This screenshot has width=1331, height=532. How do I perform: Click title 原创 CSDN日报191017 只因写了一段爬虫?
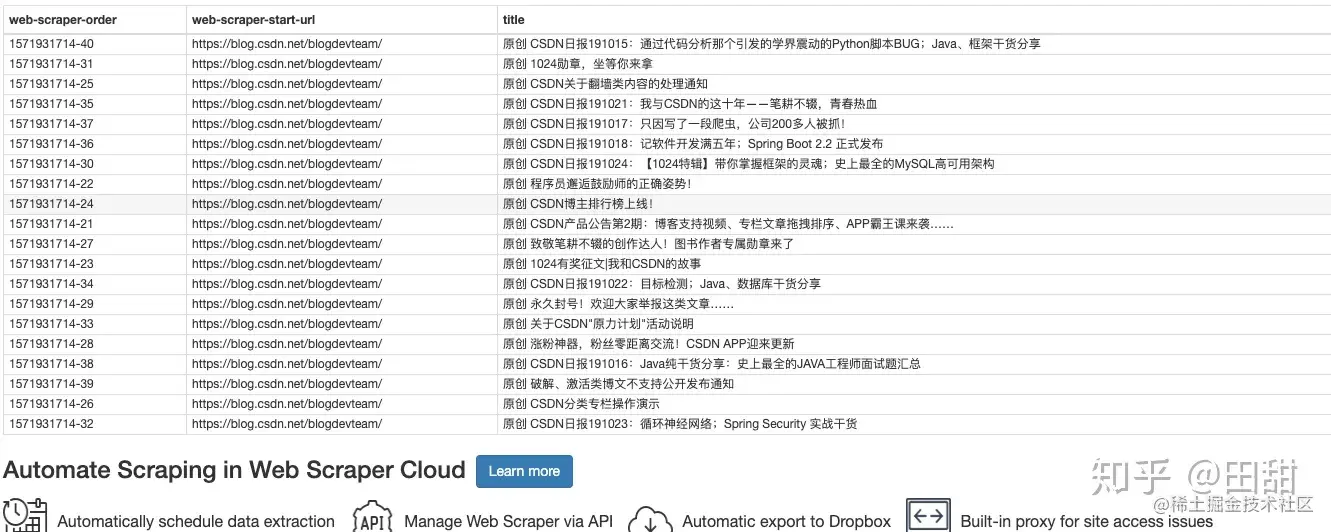coord(674,124)
